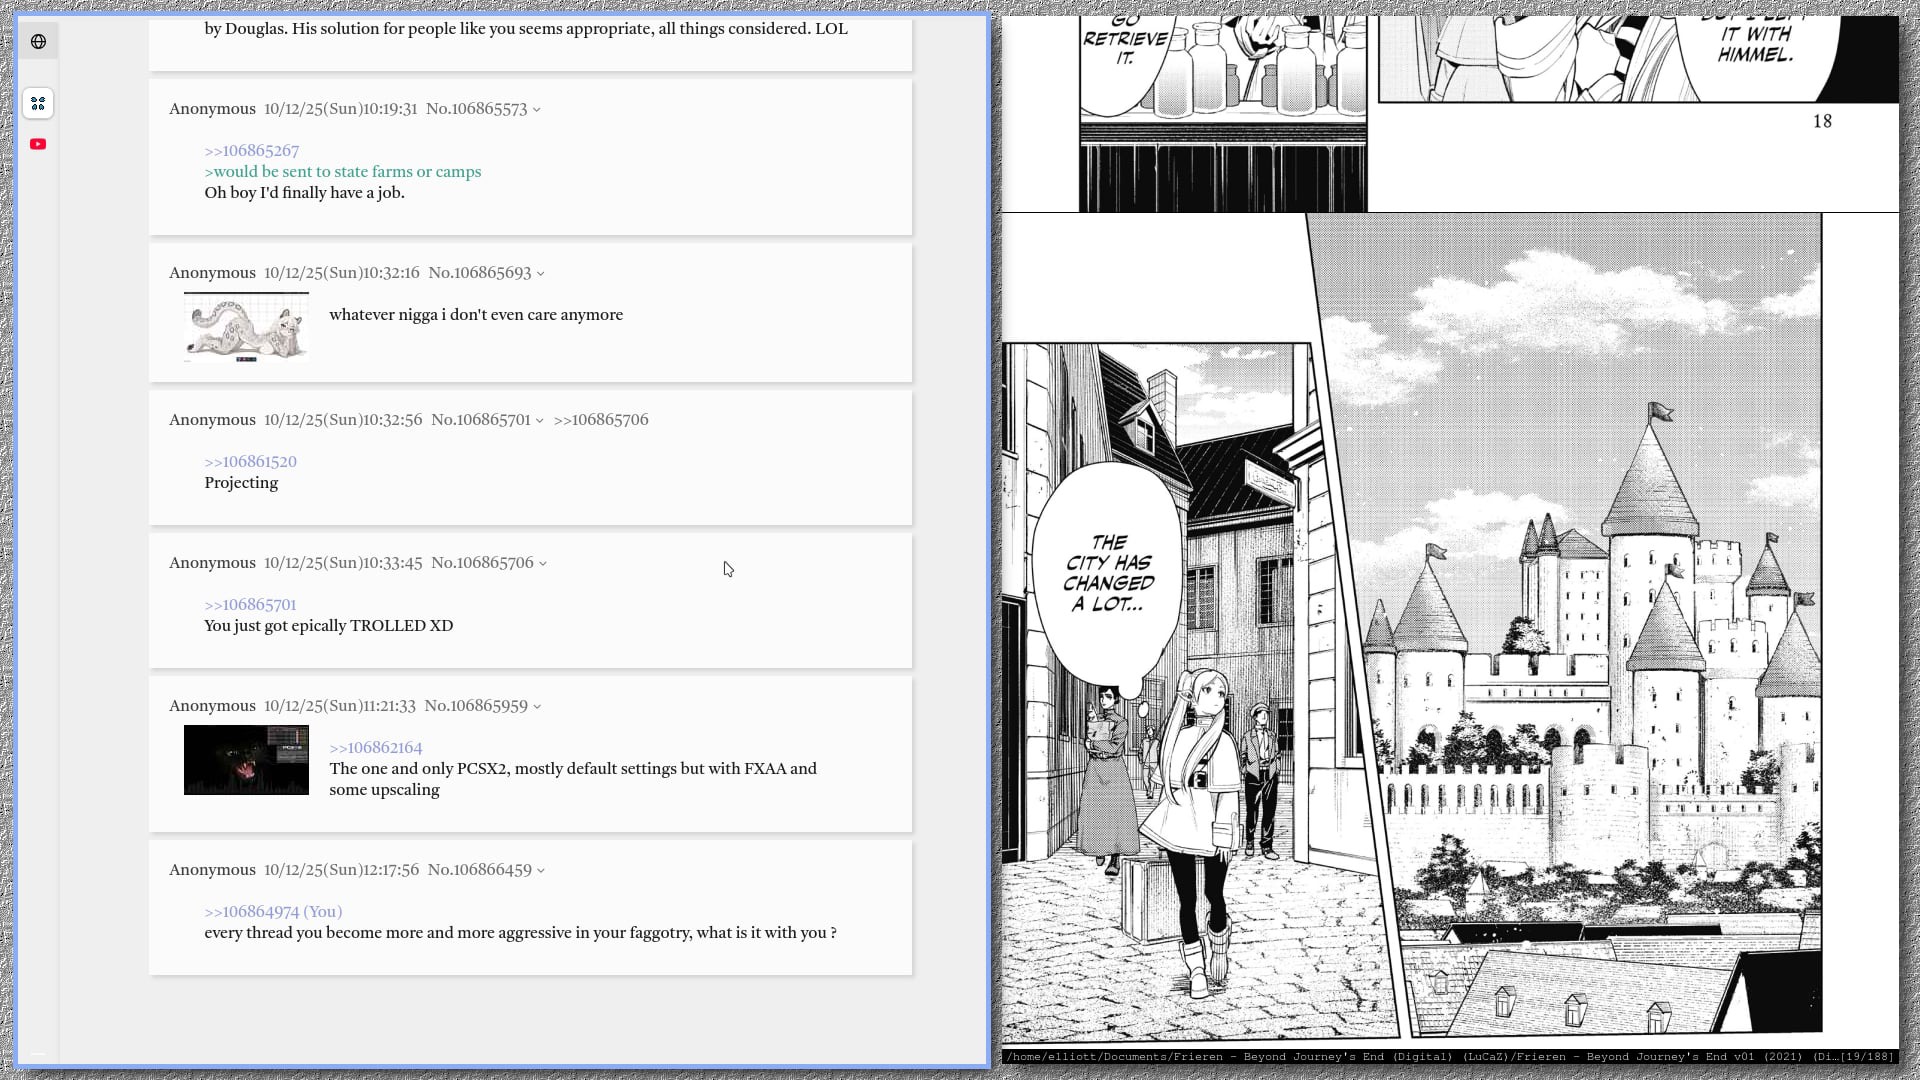Enlarge the snow leopard drawing thumbnail

[246, 327]
